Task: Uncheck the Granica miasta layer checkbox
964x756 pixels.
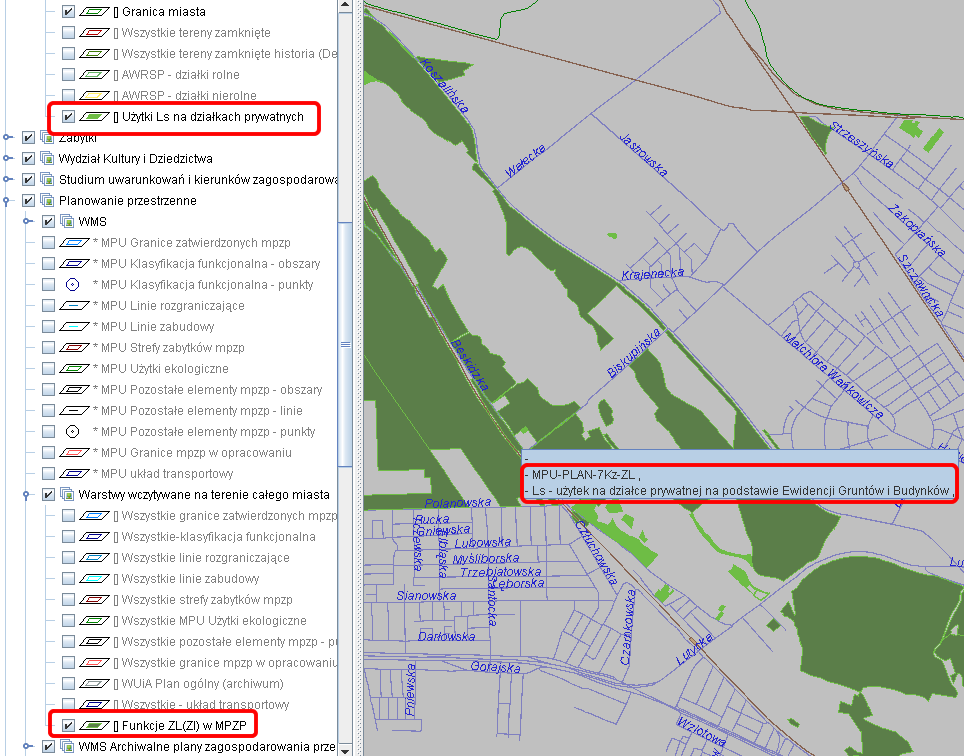Action: click(x=68, y=12)
